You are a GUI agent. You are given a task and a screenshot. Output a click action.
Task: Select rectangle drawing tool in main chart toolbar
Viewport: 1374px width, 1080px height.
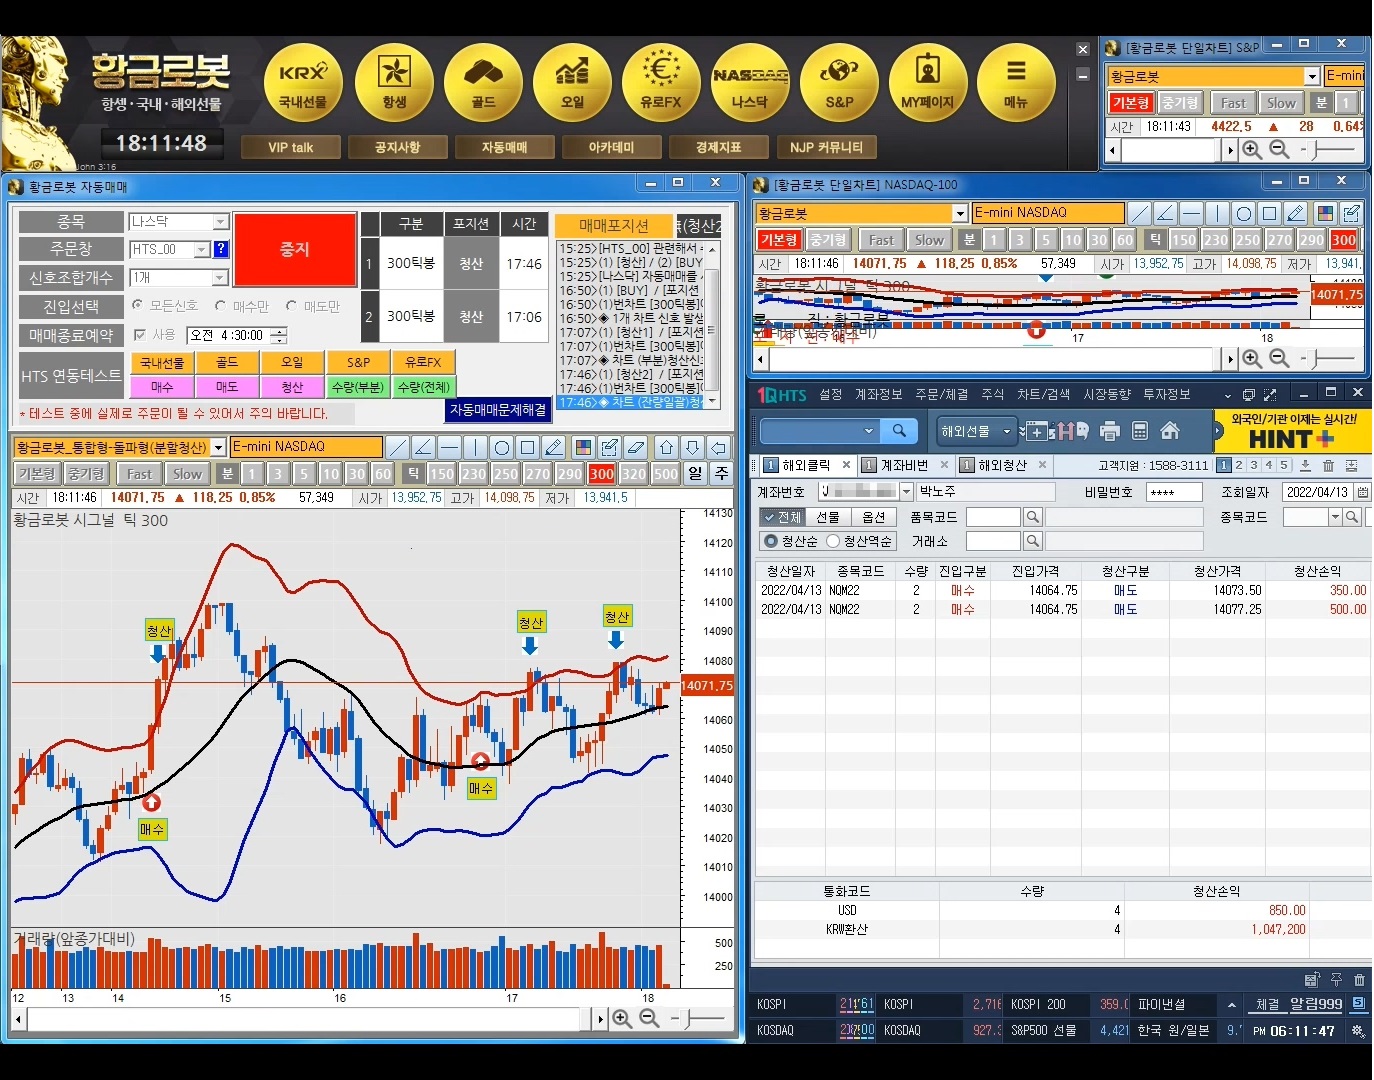(x=527, y=447)
